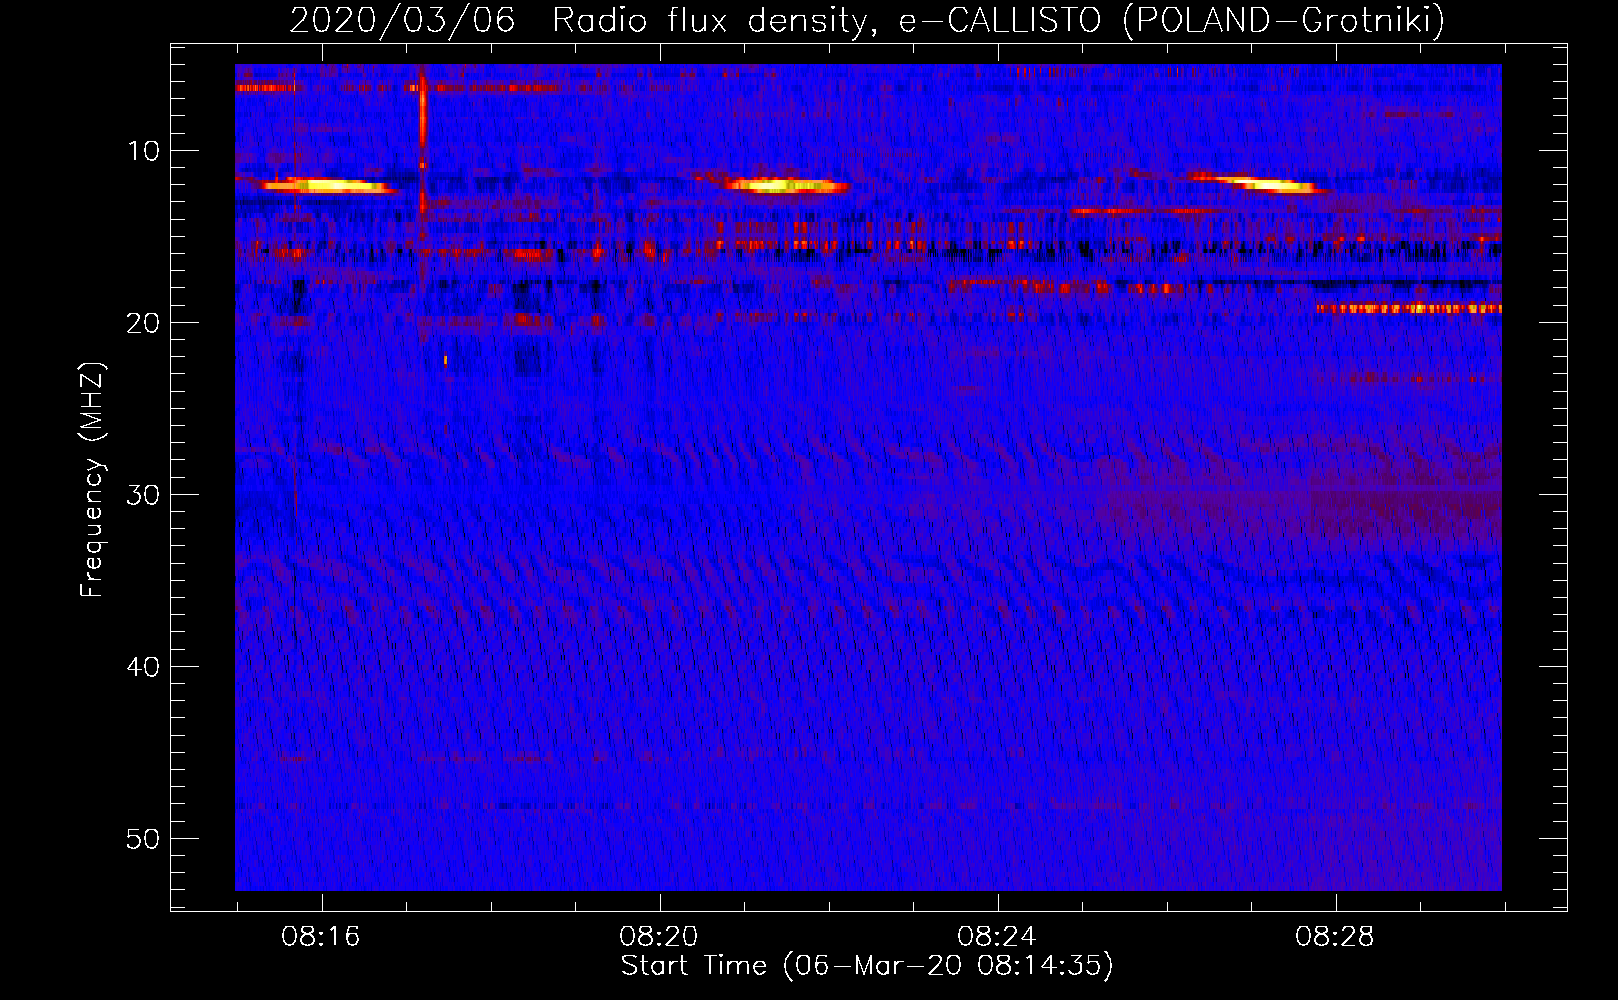1618x1000 pixels.
Task: Click the 08:28 time tick label
Action: click(x=1334, y=937)
